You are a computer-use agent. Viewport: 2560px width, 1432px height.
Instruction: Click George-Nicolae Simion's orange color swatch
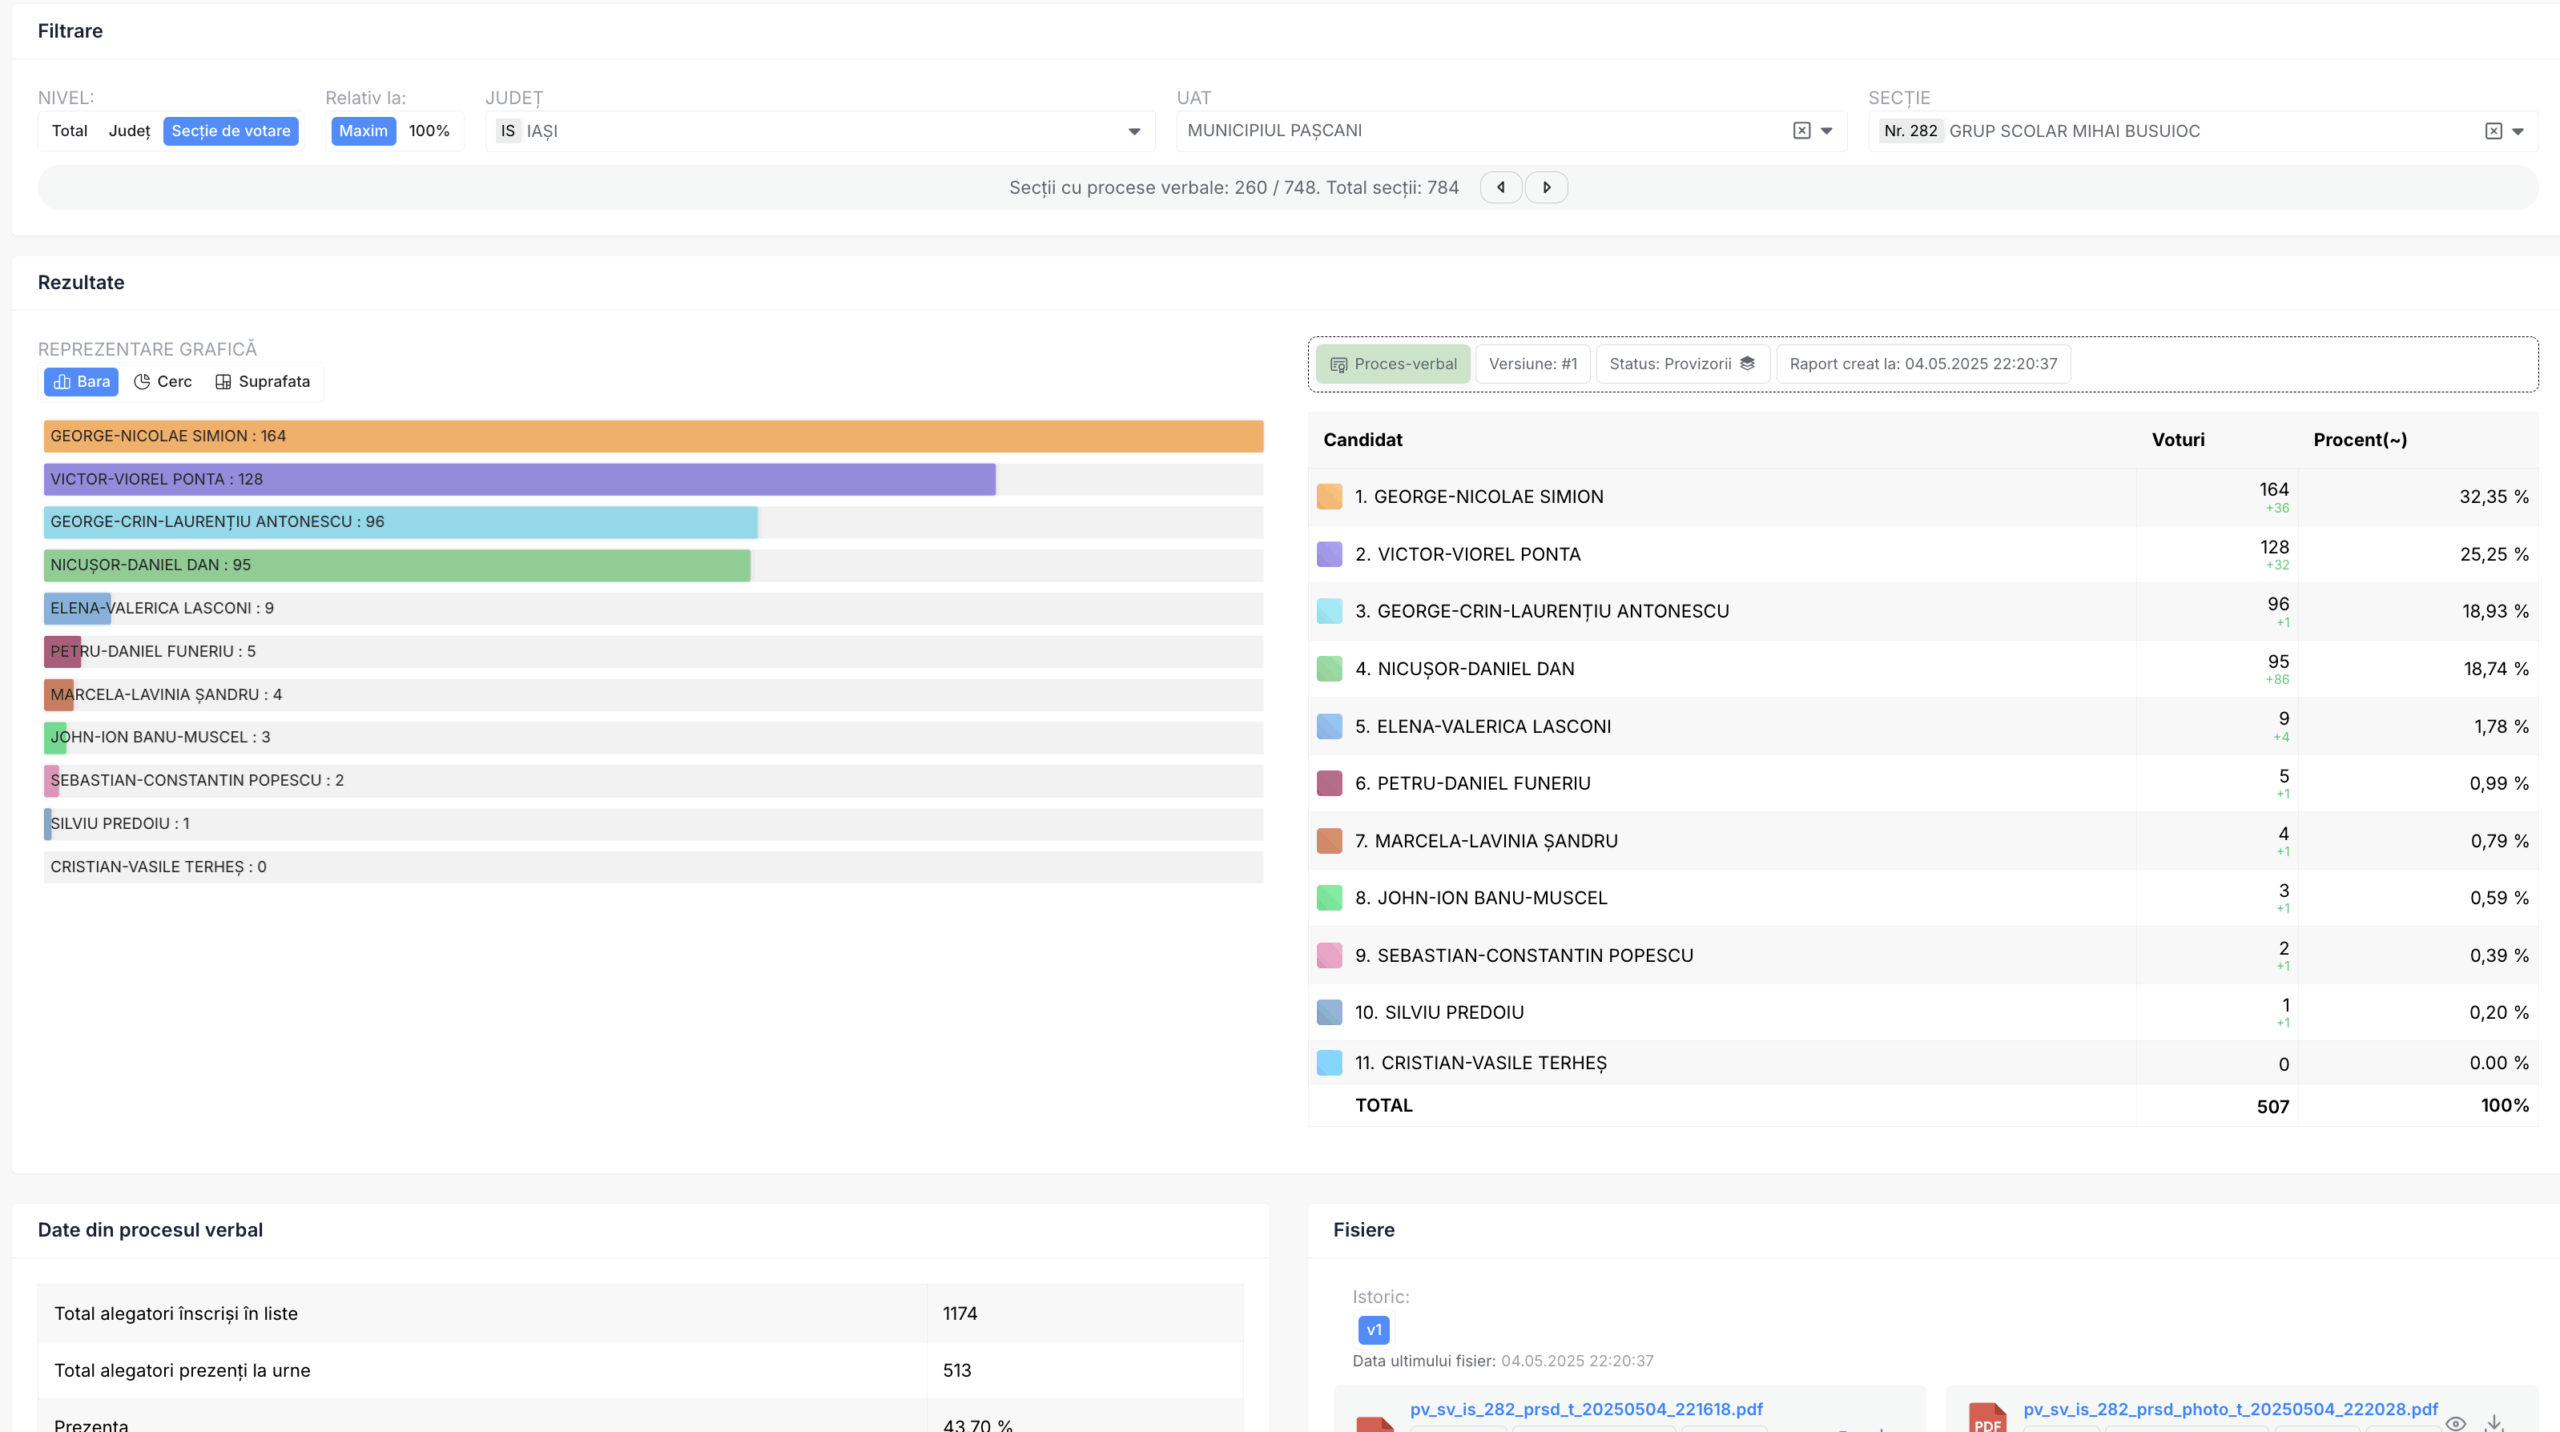point(1329,497)
